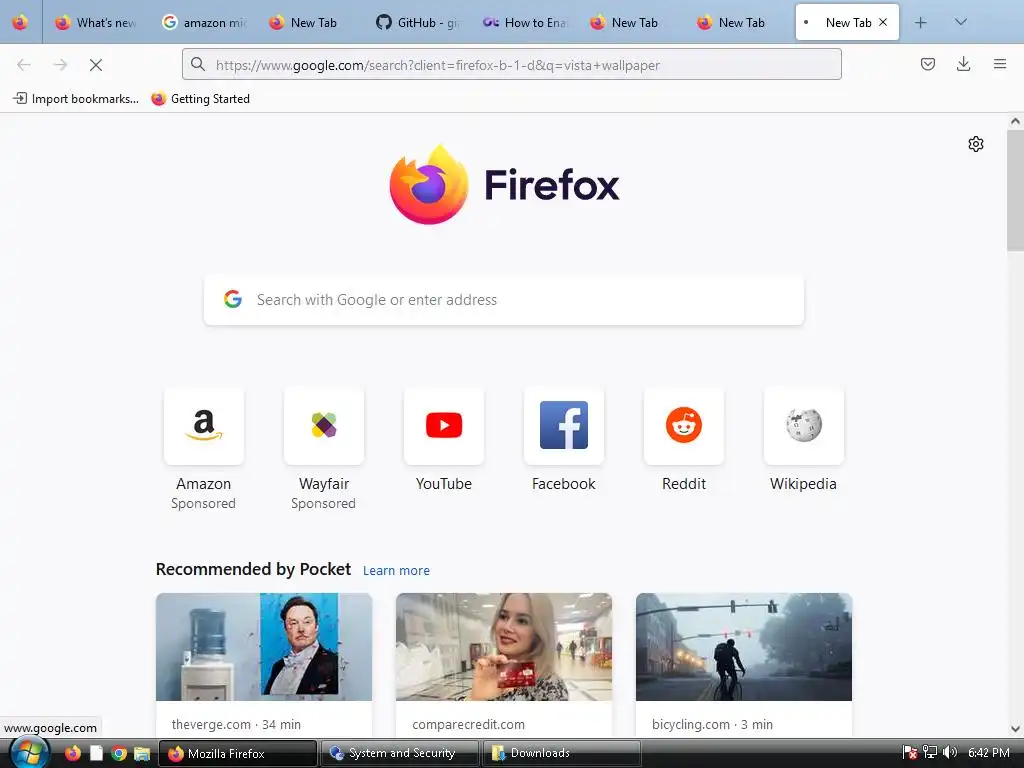Viewport: 1024px width, 768px height.
Task: Click the volume speaker tray icon
Action: click(950, 752)
